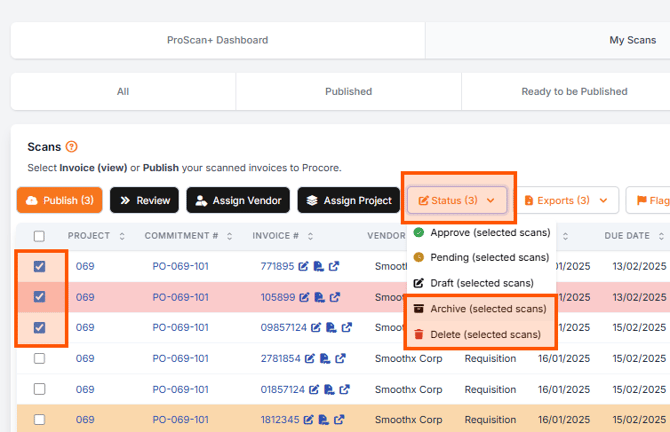Open the PO-069-101 commitment link in first row
The image size is (670, 432).
(x=181, y=266)
